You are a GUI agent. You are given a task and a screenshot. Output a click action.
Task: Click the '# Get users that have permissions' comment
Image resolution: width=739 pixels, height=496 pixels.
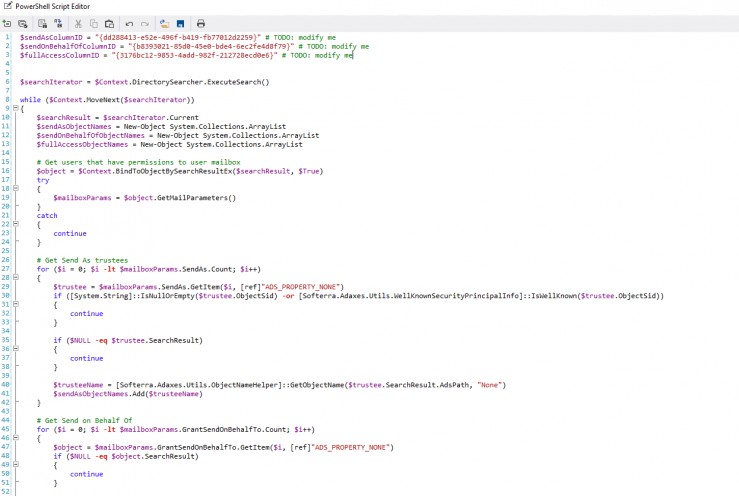139,162
